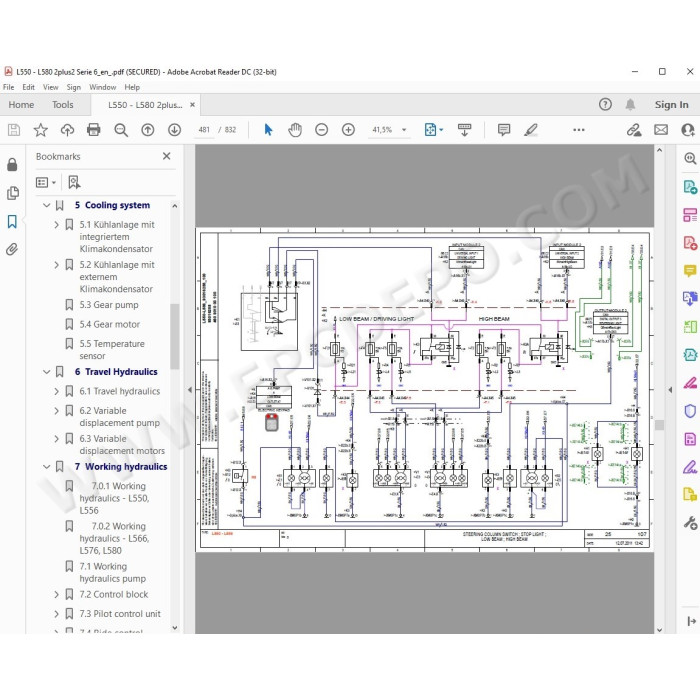This screenshot has width=700, height=700.
Task: Collapse 6 Travel Hydraulics bookmark
Action: pyautogui.click(x=46, y=372)
